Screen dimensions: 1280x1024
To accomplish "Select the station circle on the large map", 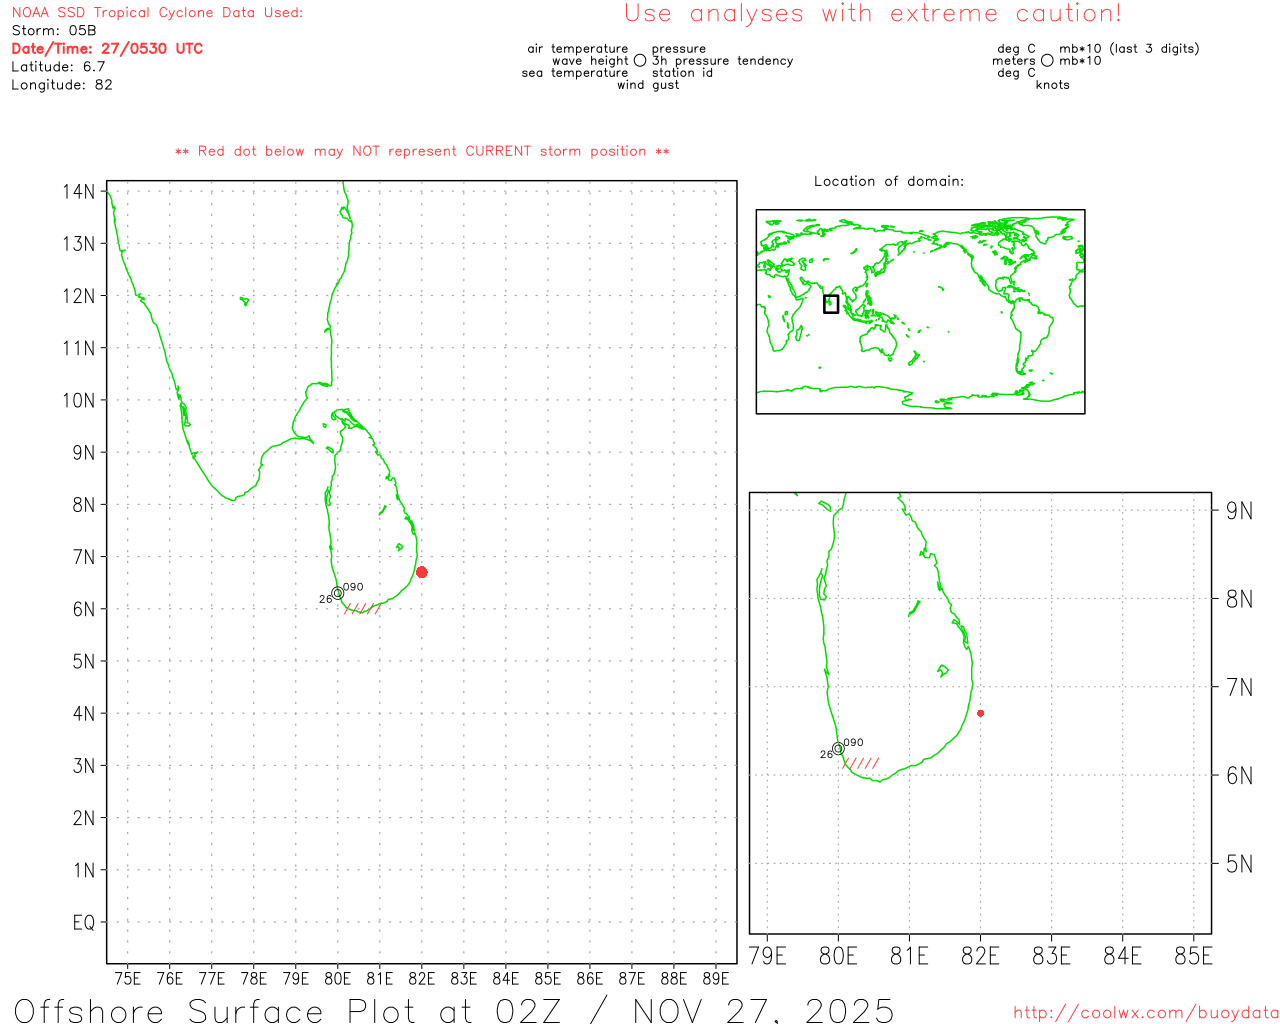I will 338,593.
